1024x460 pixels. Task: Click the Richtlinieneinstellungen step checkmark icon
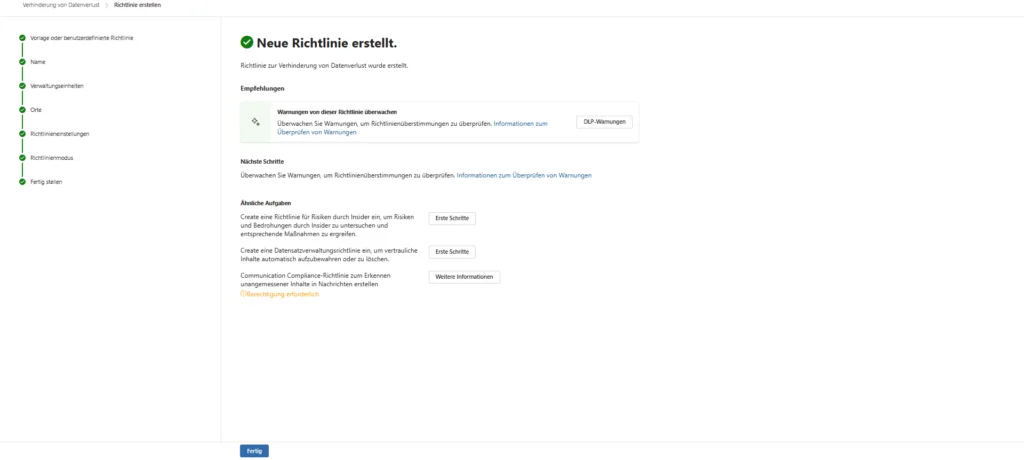pos(21,134)
